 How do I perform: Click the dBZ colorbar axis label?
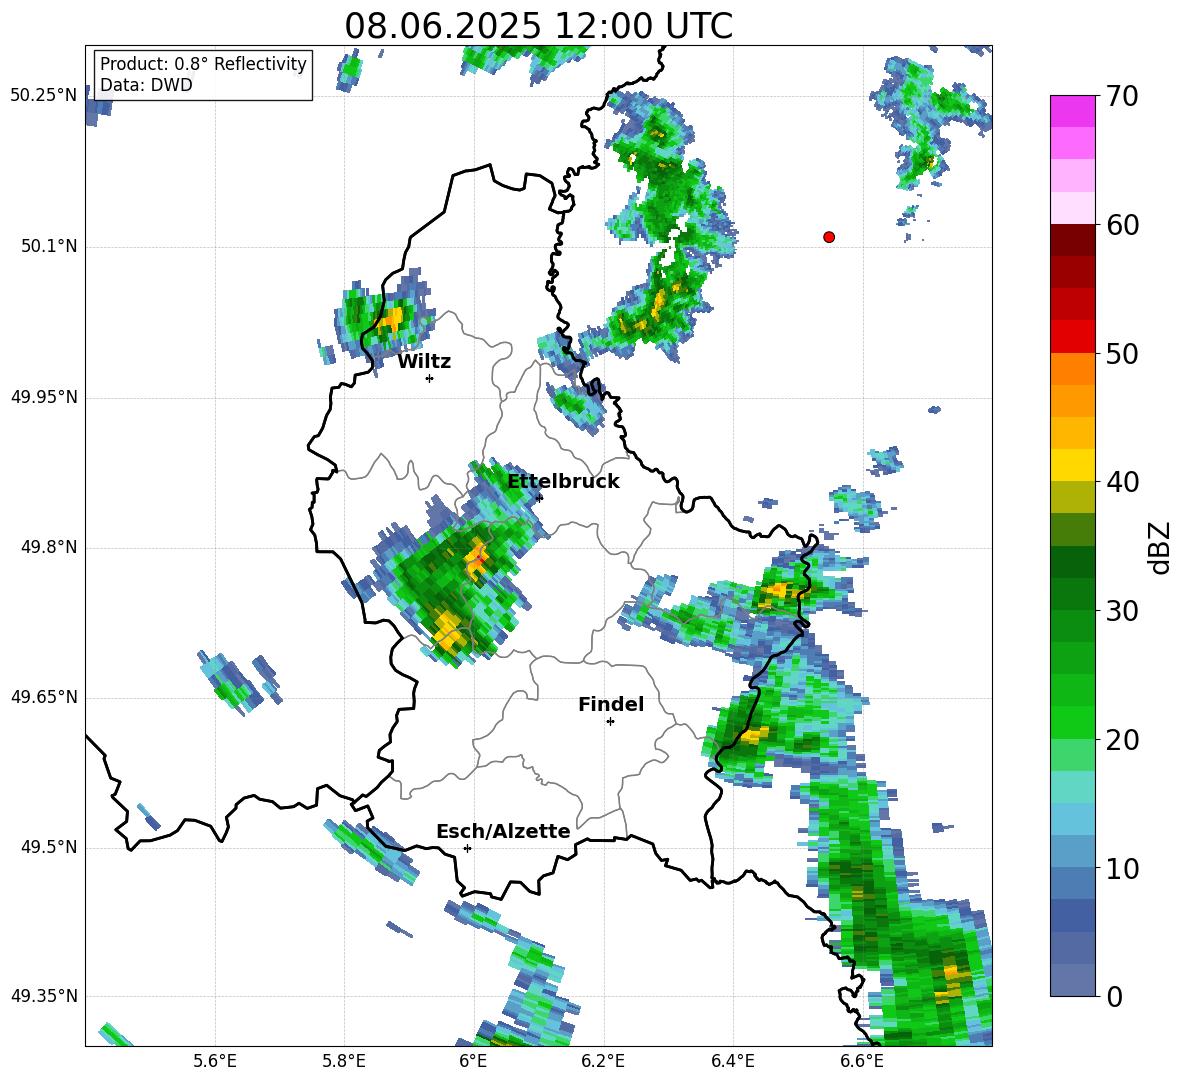pos(1161,547)
